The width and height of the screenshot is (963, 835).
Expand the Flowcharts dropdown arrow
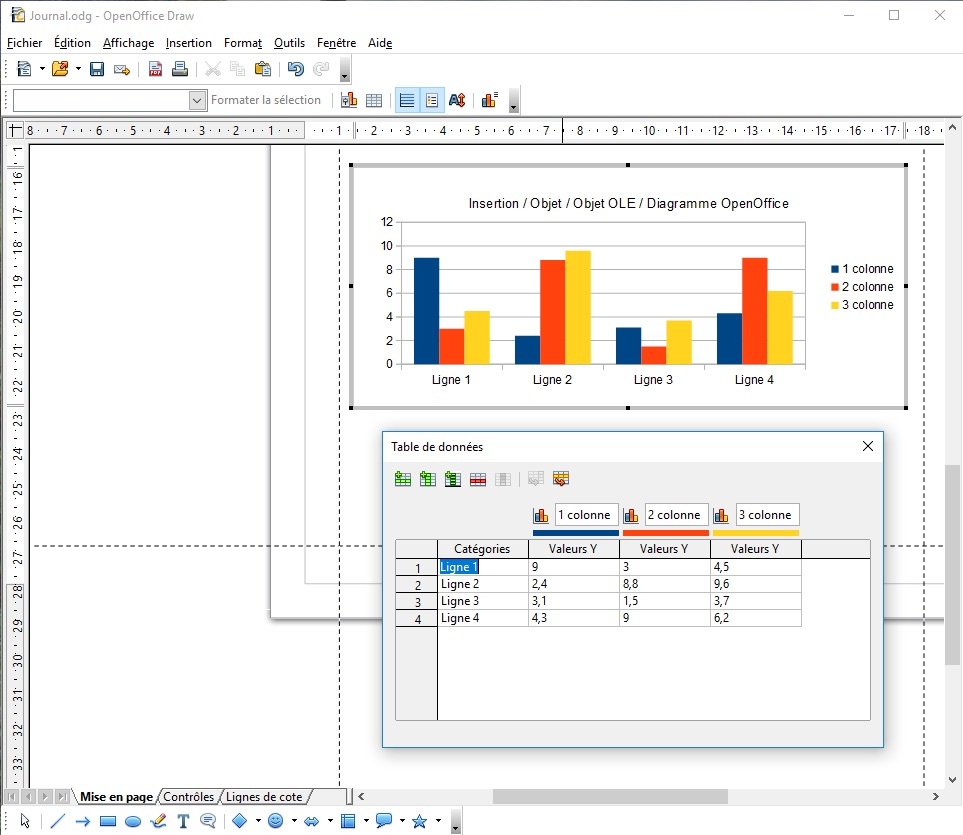pos(366,820)
